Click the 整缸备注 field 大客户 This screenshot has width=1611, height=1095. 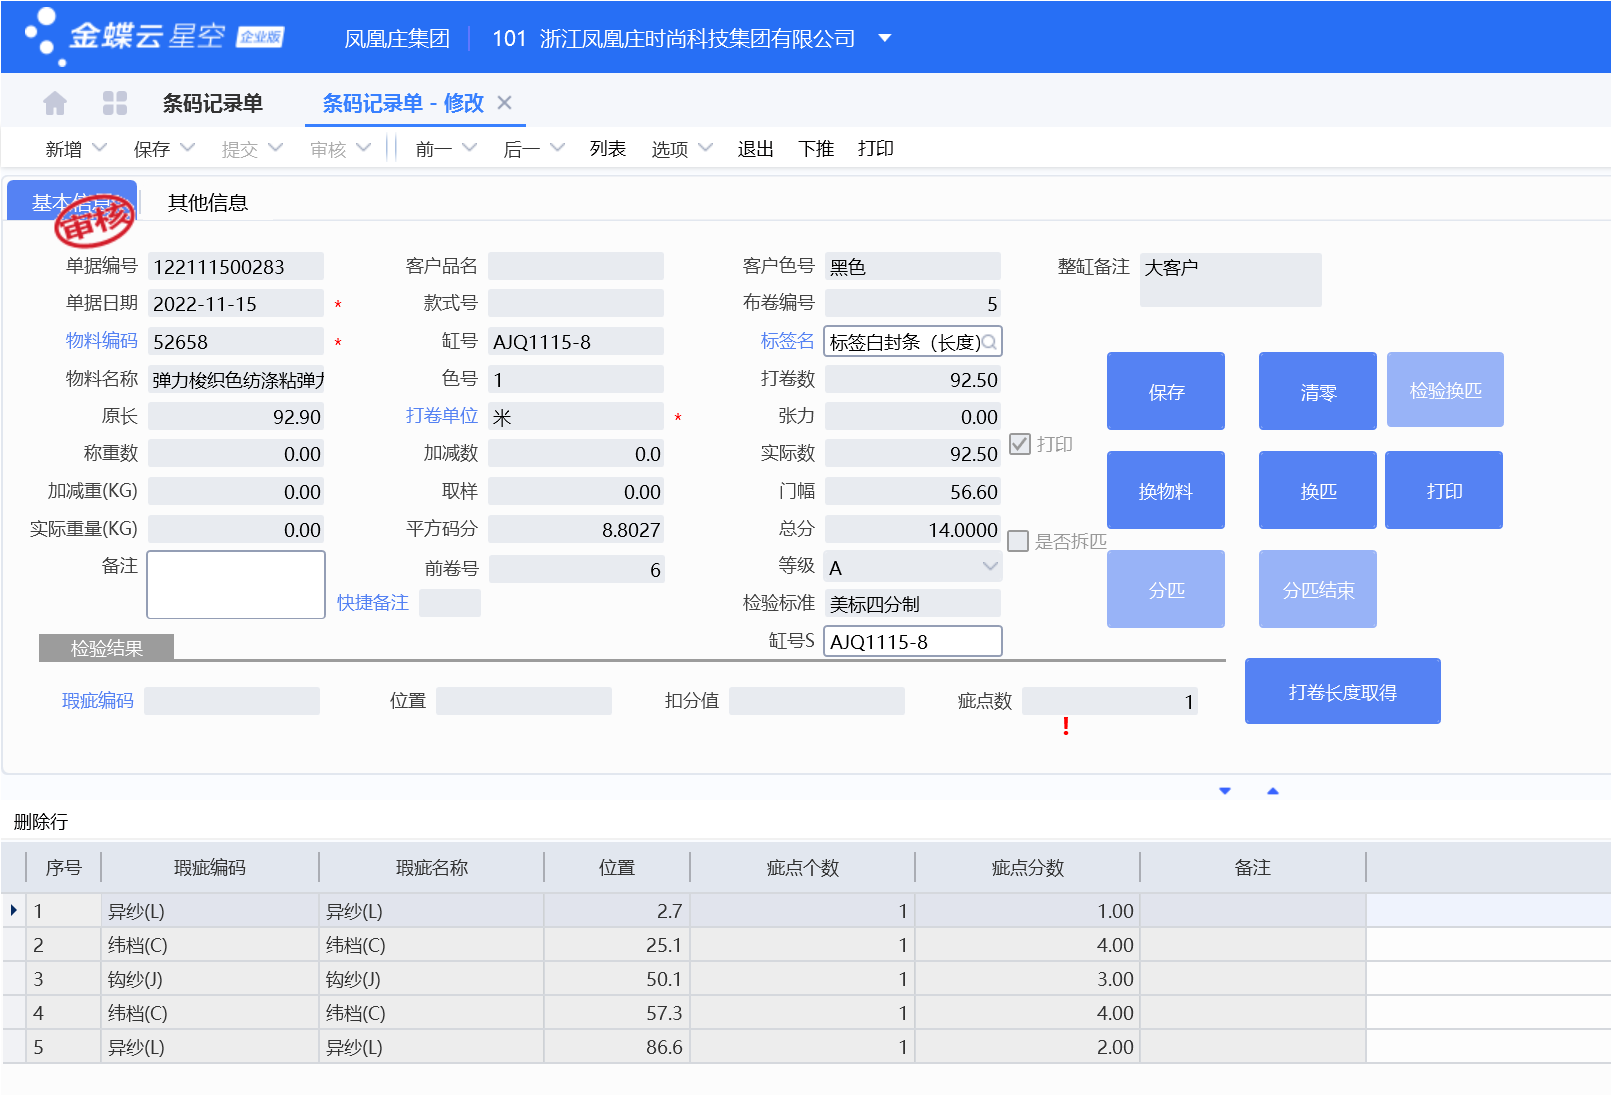pyautogui.click(x=1231, y=280)
